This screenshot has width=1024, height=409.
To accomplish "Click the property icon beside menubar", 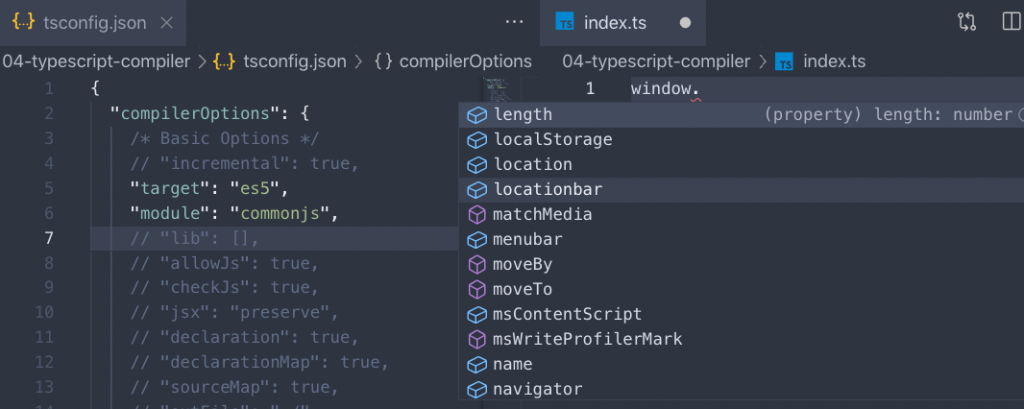I will point(477,240).
